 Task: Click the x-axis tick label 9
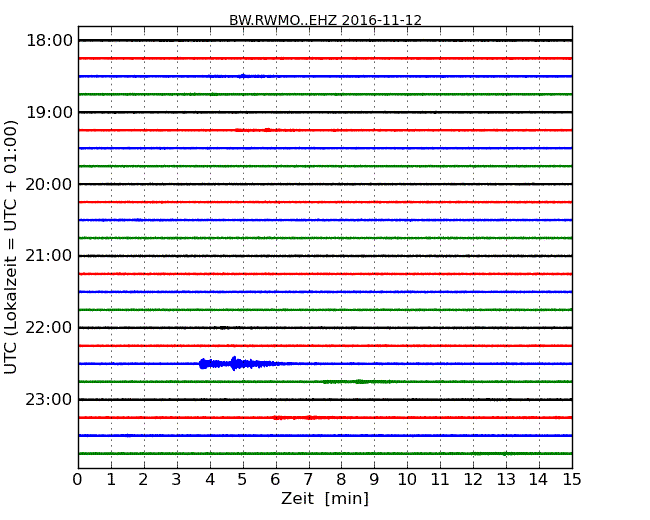374,480
